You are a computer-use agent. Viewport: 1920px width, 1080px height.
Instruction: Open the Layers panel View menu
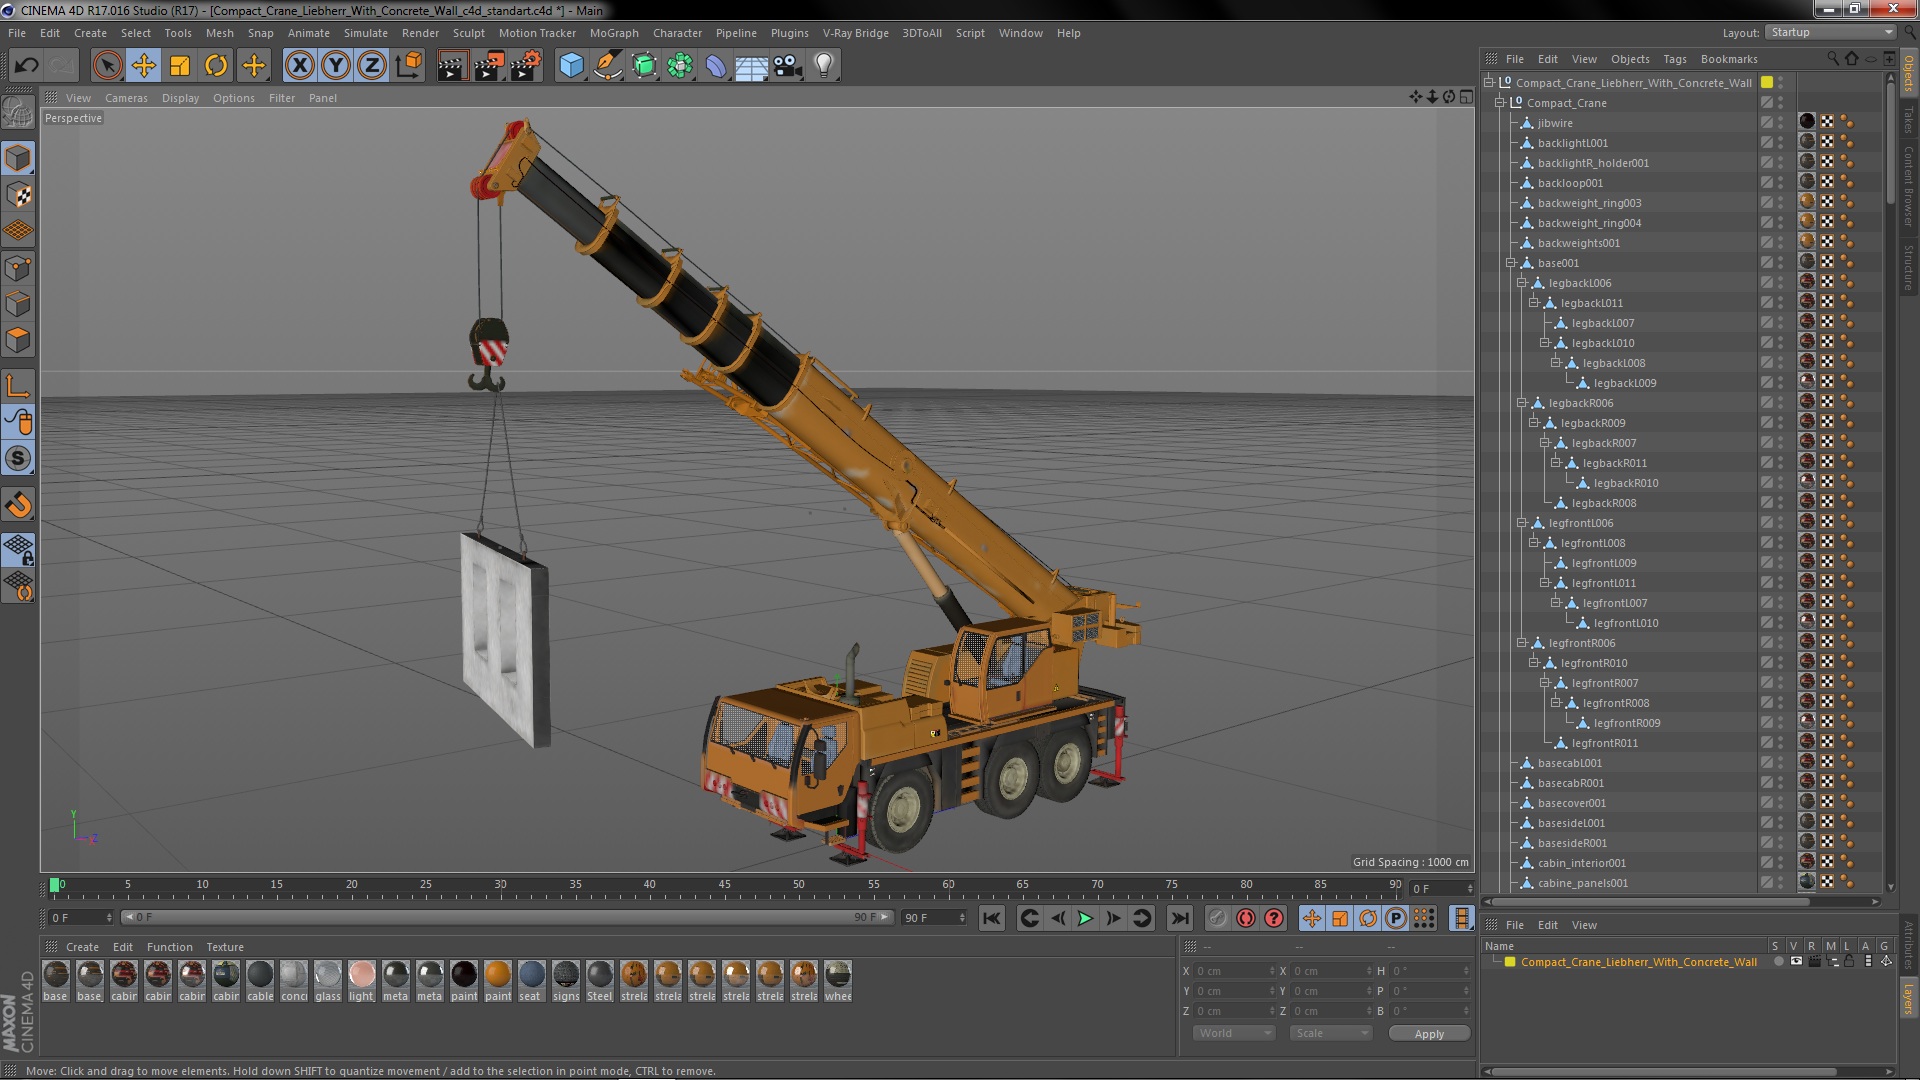[1584, 925]
